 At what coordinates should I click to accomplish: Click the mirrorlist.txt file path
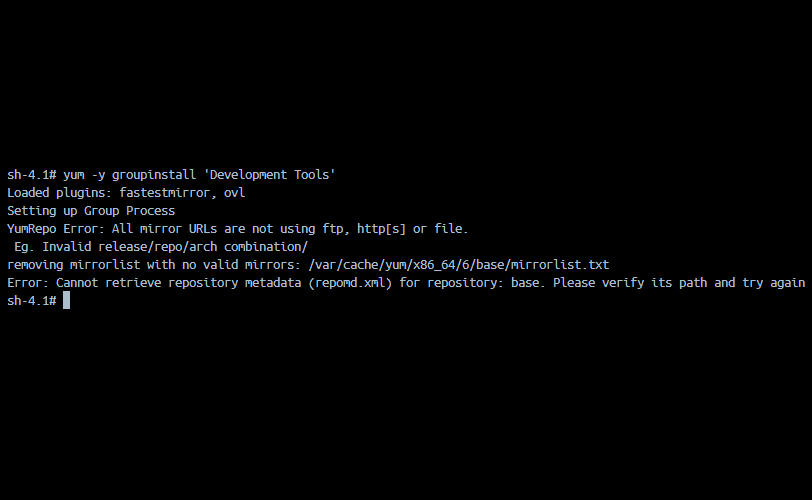tap(459, 265)
